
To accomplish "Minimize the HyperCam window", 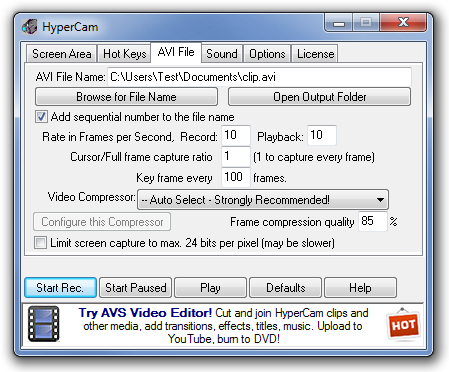I will [x=339, y=23].
